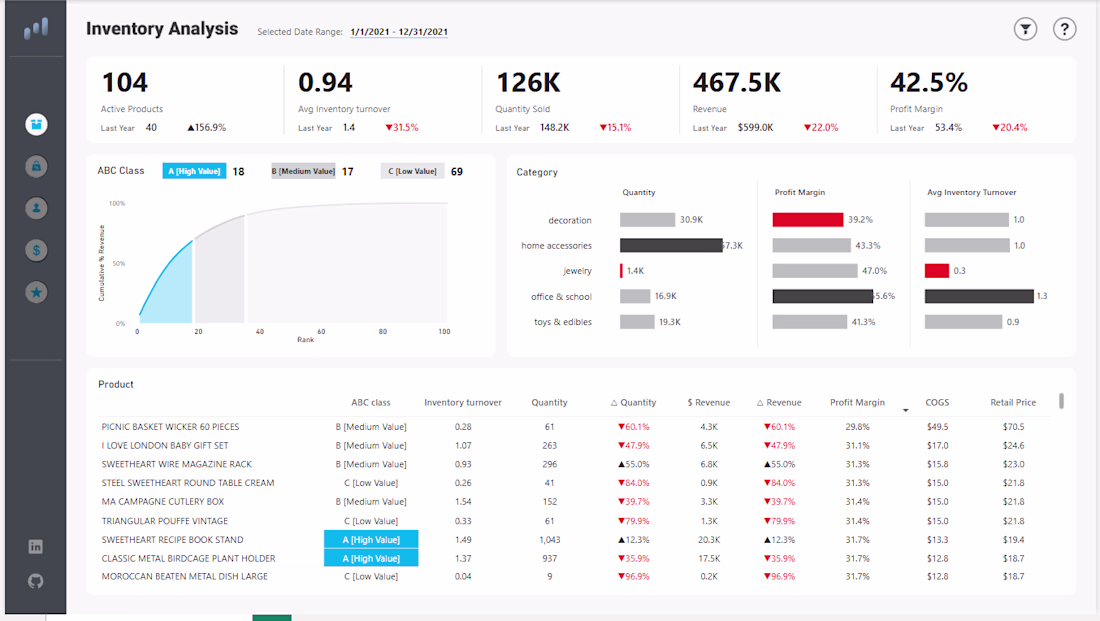Sort by ABC class column header

pos(370,403)
